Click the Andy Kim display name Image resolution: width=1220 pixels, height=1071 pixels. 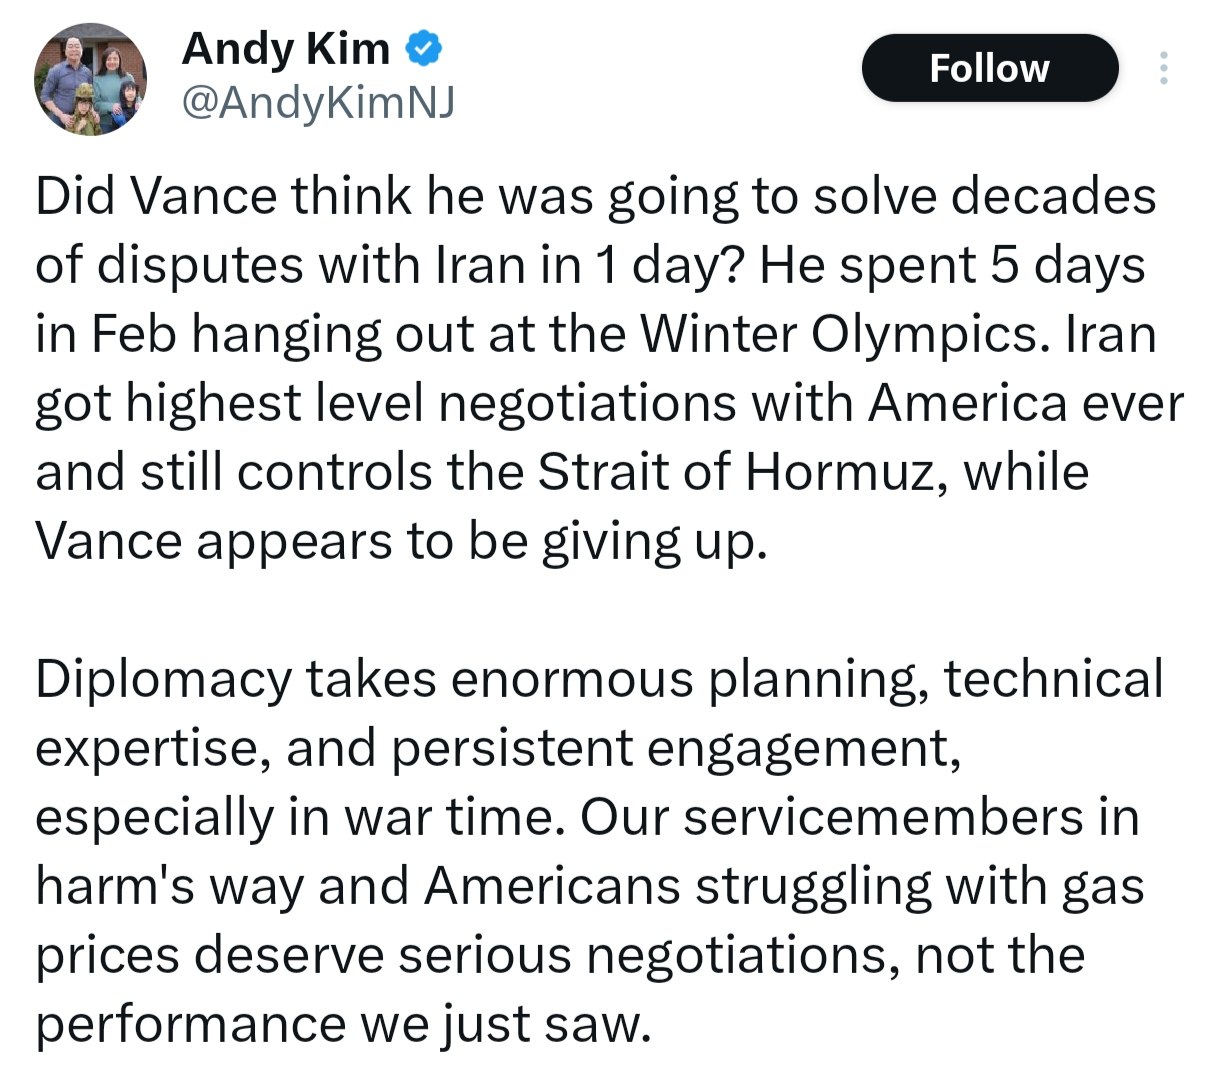coord(286,48)
